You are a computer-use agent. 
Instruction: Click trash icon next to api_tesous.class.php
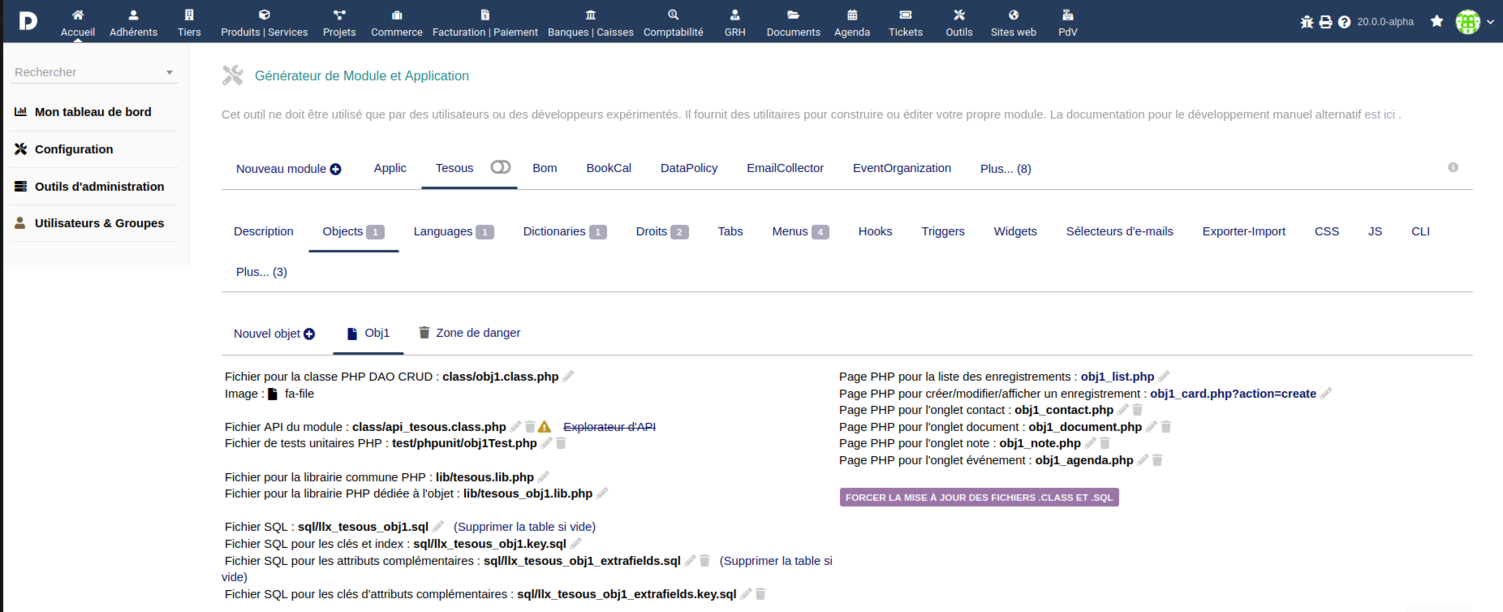[530, 427]
